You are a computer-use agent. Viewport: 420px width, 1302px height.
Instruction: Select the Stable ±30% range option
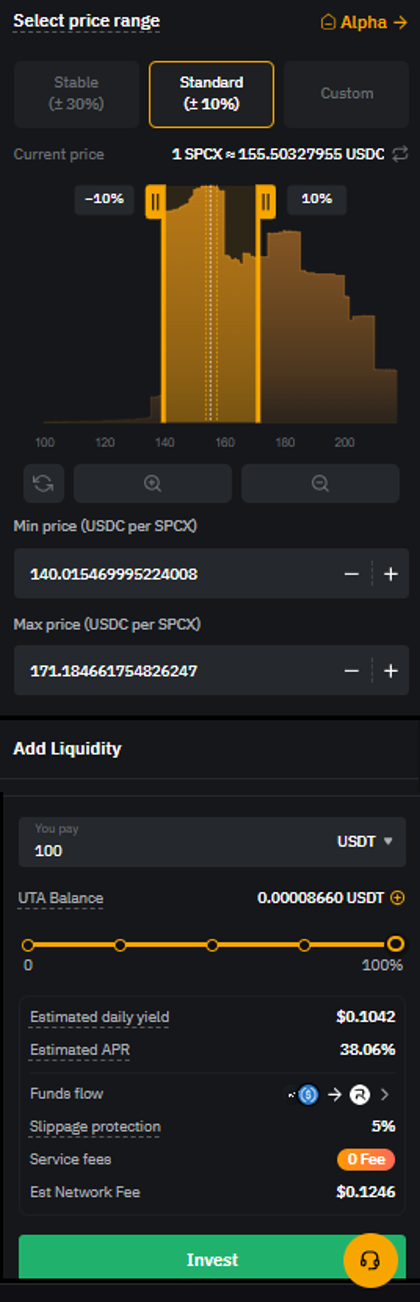pos(77,93)
